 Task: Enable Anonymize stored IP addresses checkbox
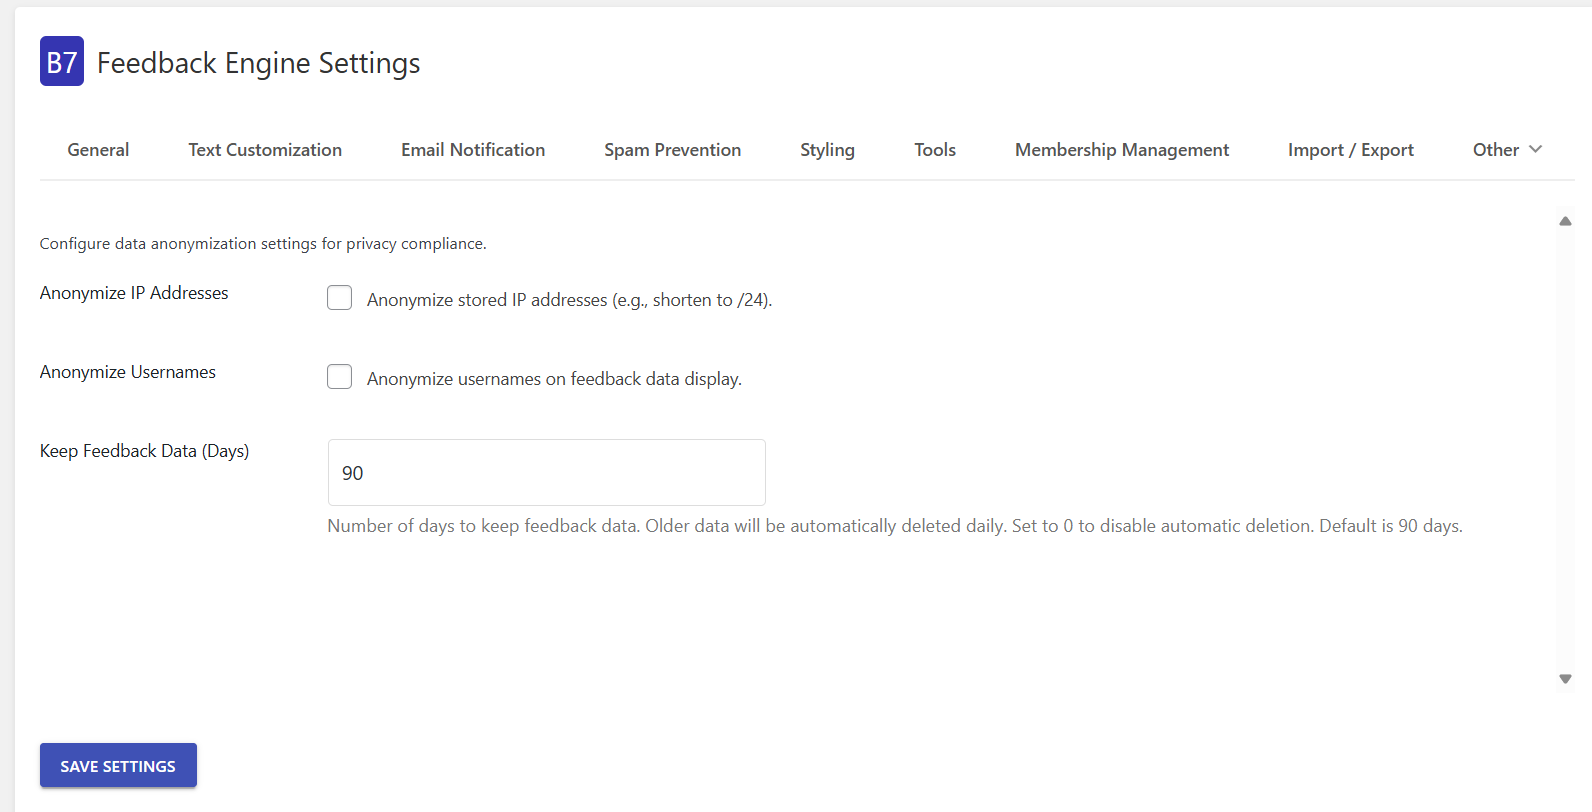click(x=340, y=298)
